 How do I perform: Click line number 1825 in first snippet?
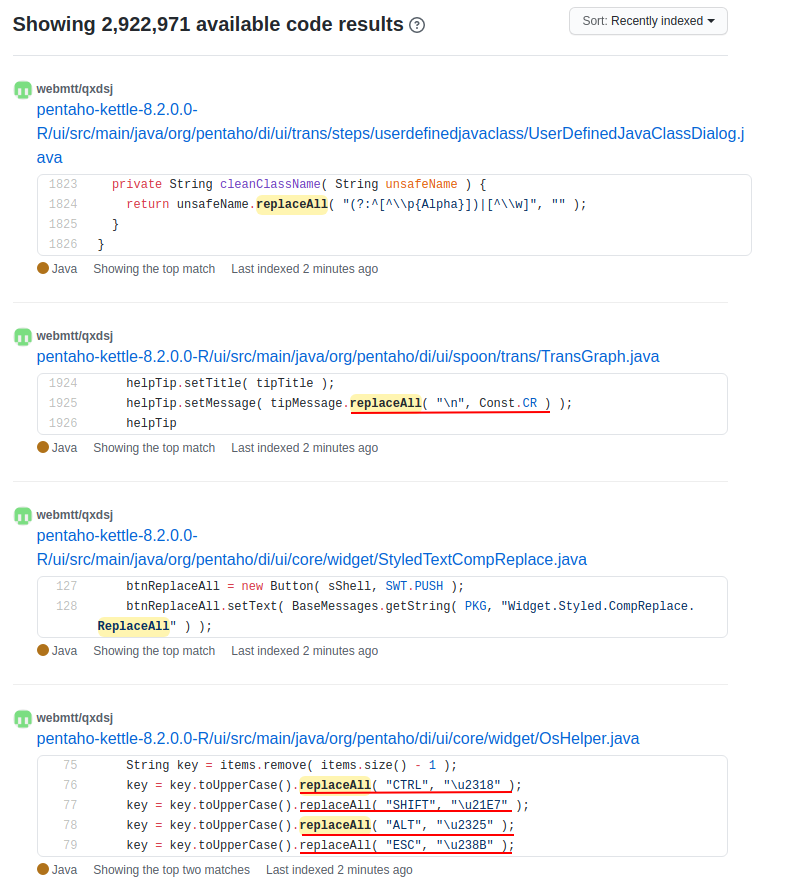63,224
